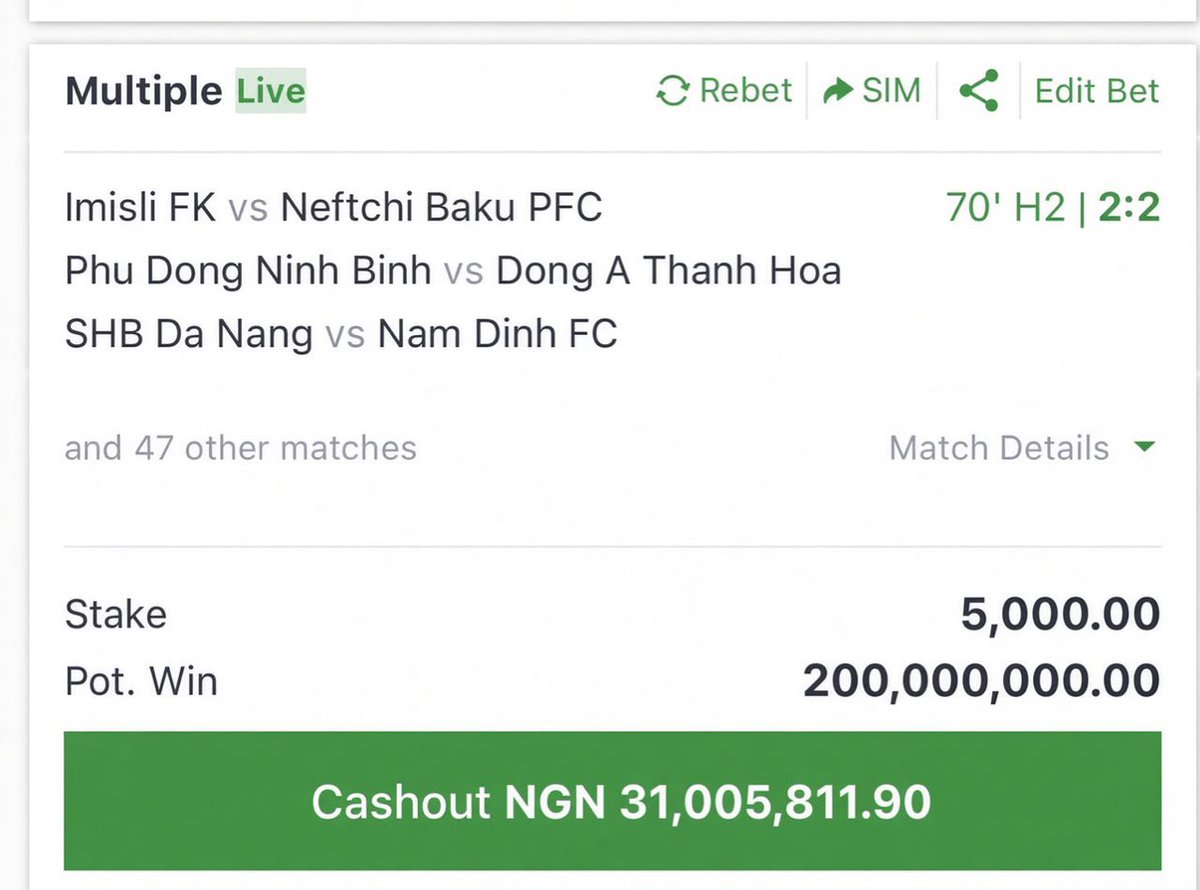Image resolution: width=1200 pixels, height=890 pixels.
Task: Select the Live status badge
Action: point(270,92)
